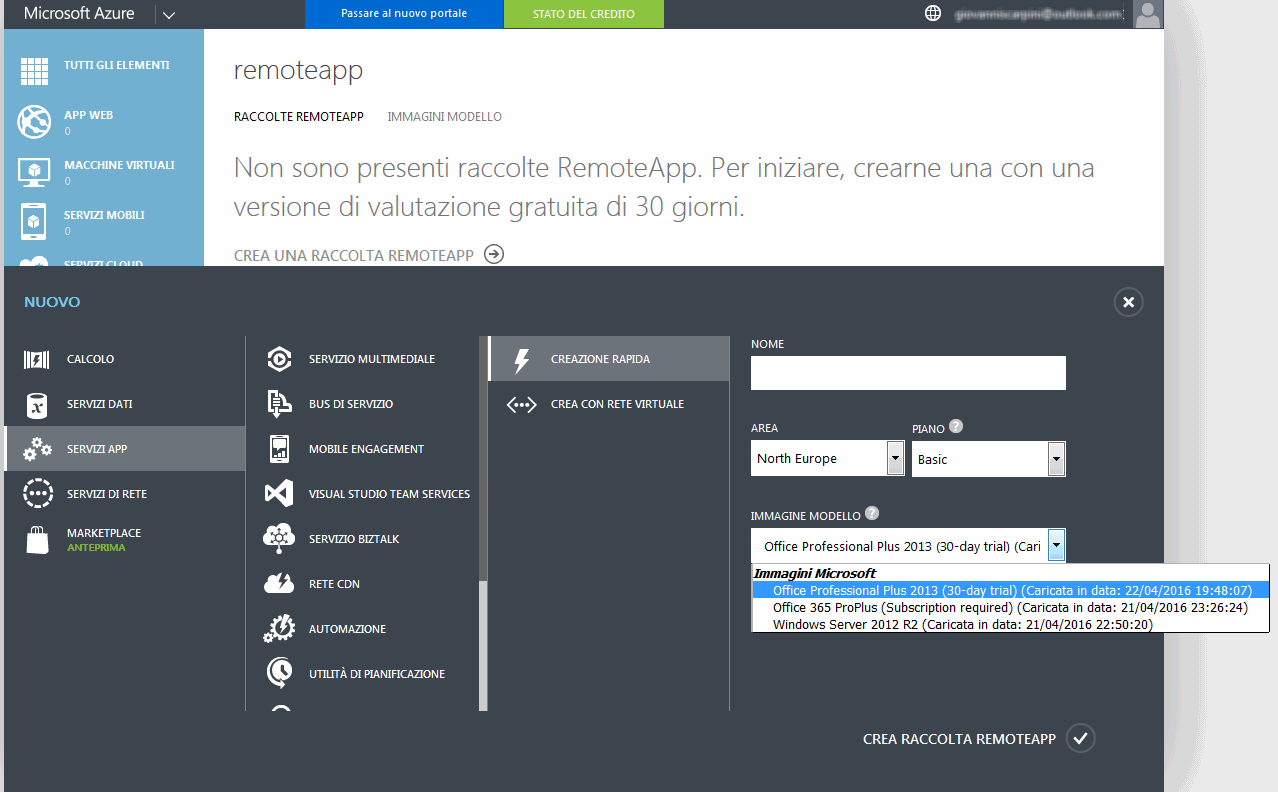Open the Macchine Virtuali monitor icon
Screen dimensions: 1278x792
click(x=35, y=172)
